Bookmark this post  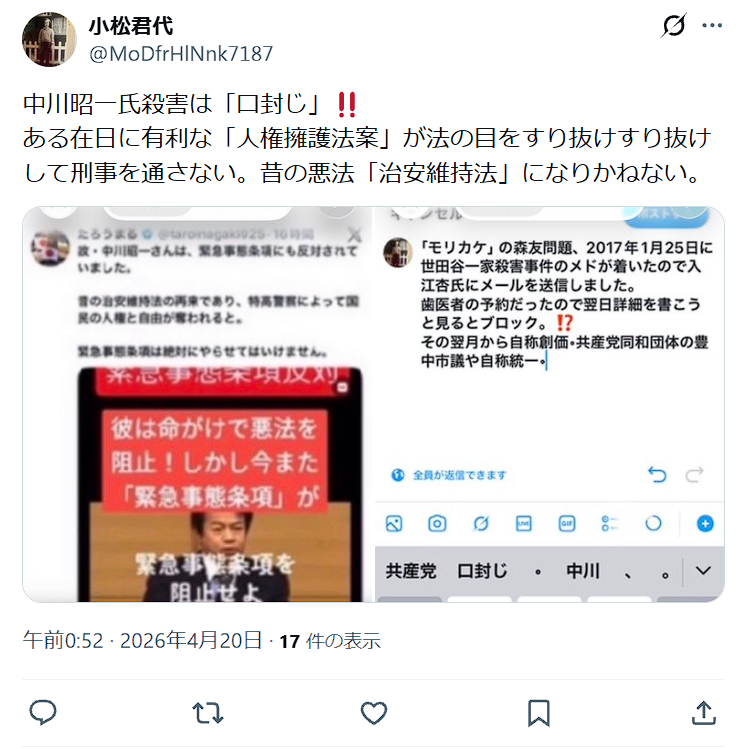tap(539, 713)
